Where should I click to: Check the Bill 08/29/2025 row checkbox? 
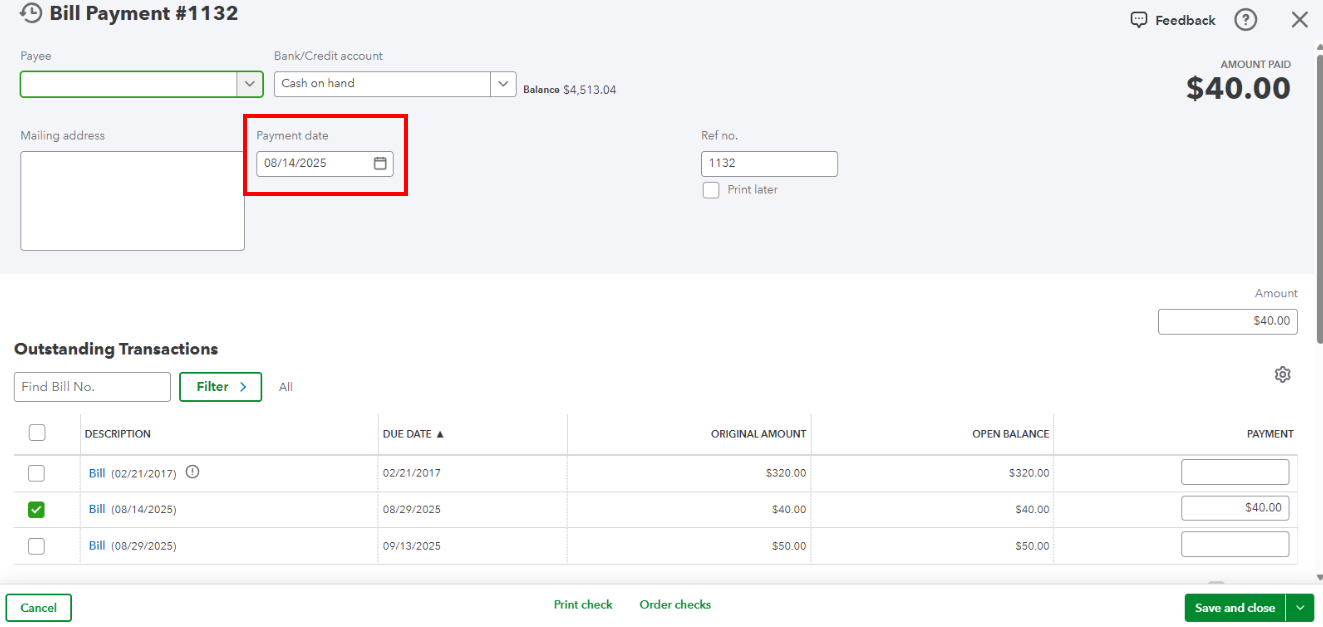pos(36,546)
